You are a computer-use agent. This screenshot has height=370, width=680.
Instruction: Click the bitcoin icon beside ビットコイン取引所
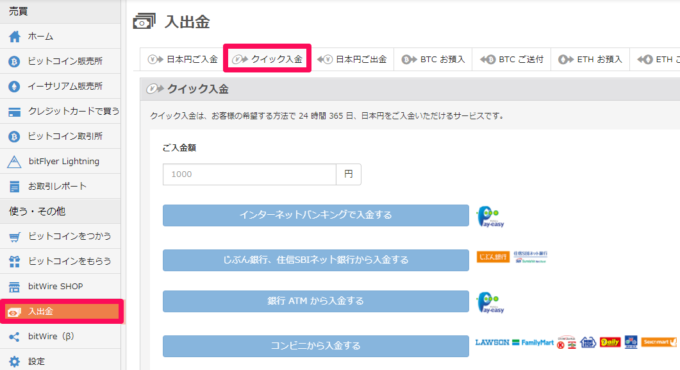14,137
